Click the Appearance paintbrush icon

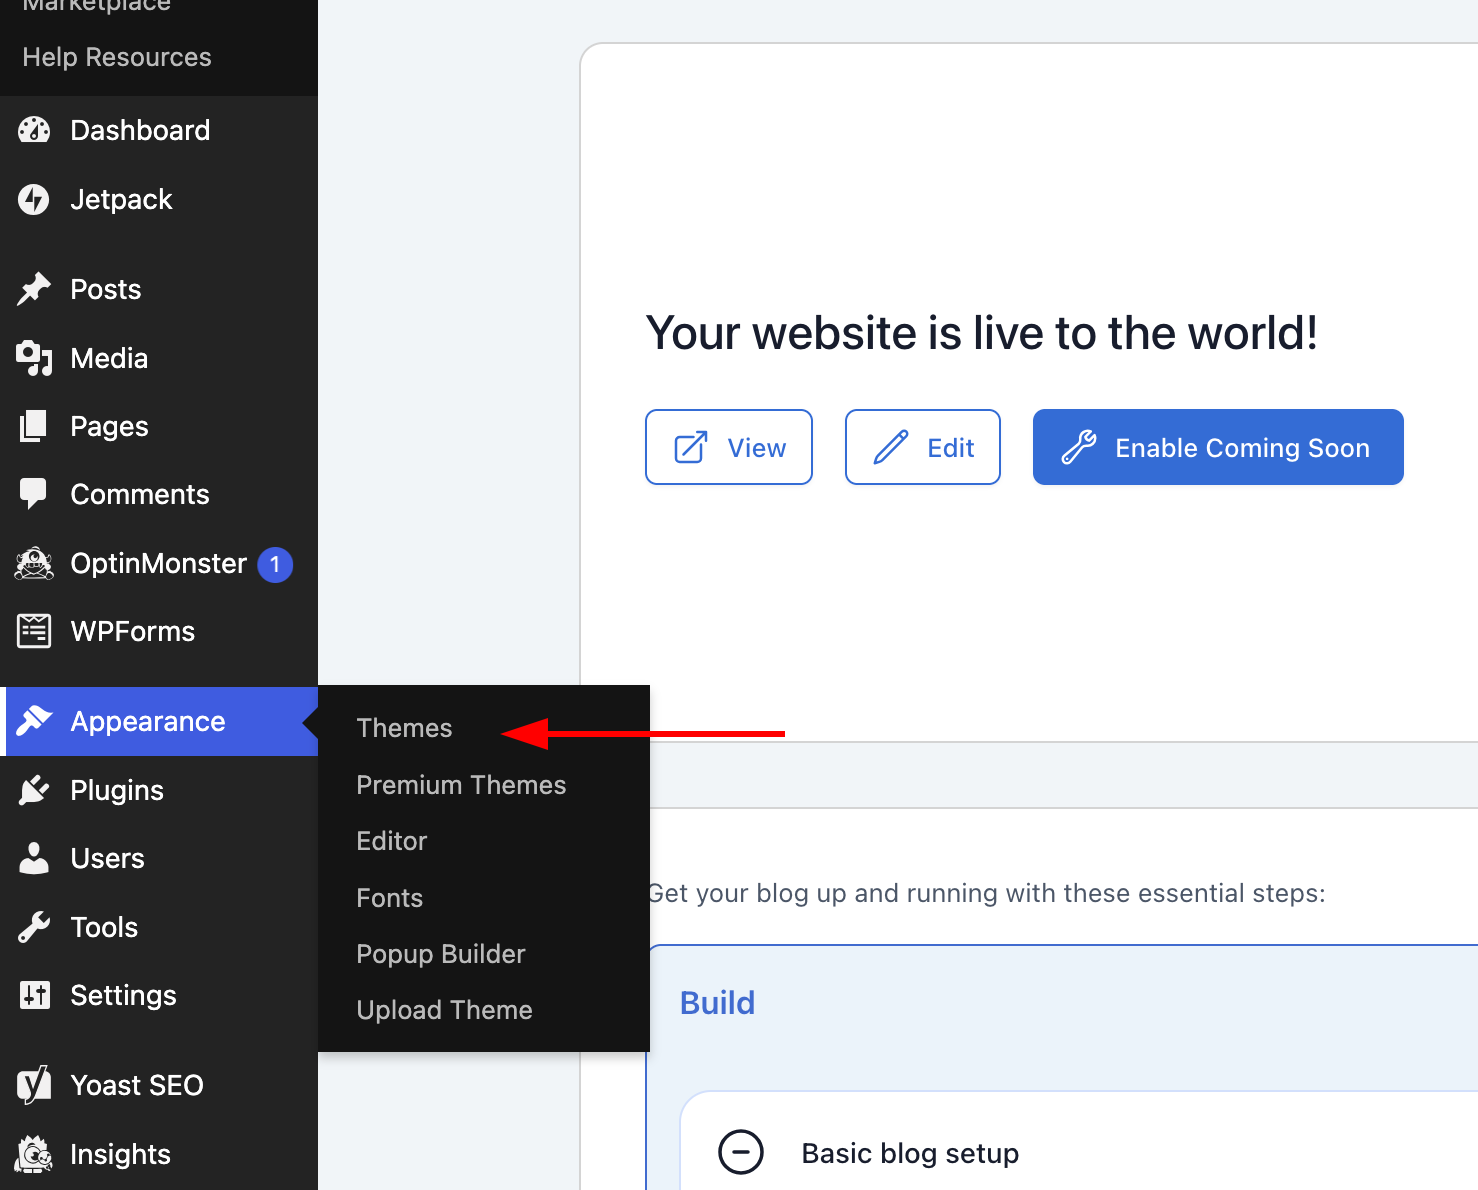pyautogui.click(x=34, y=721)
